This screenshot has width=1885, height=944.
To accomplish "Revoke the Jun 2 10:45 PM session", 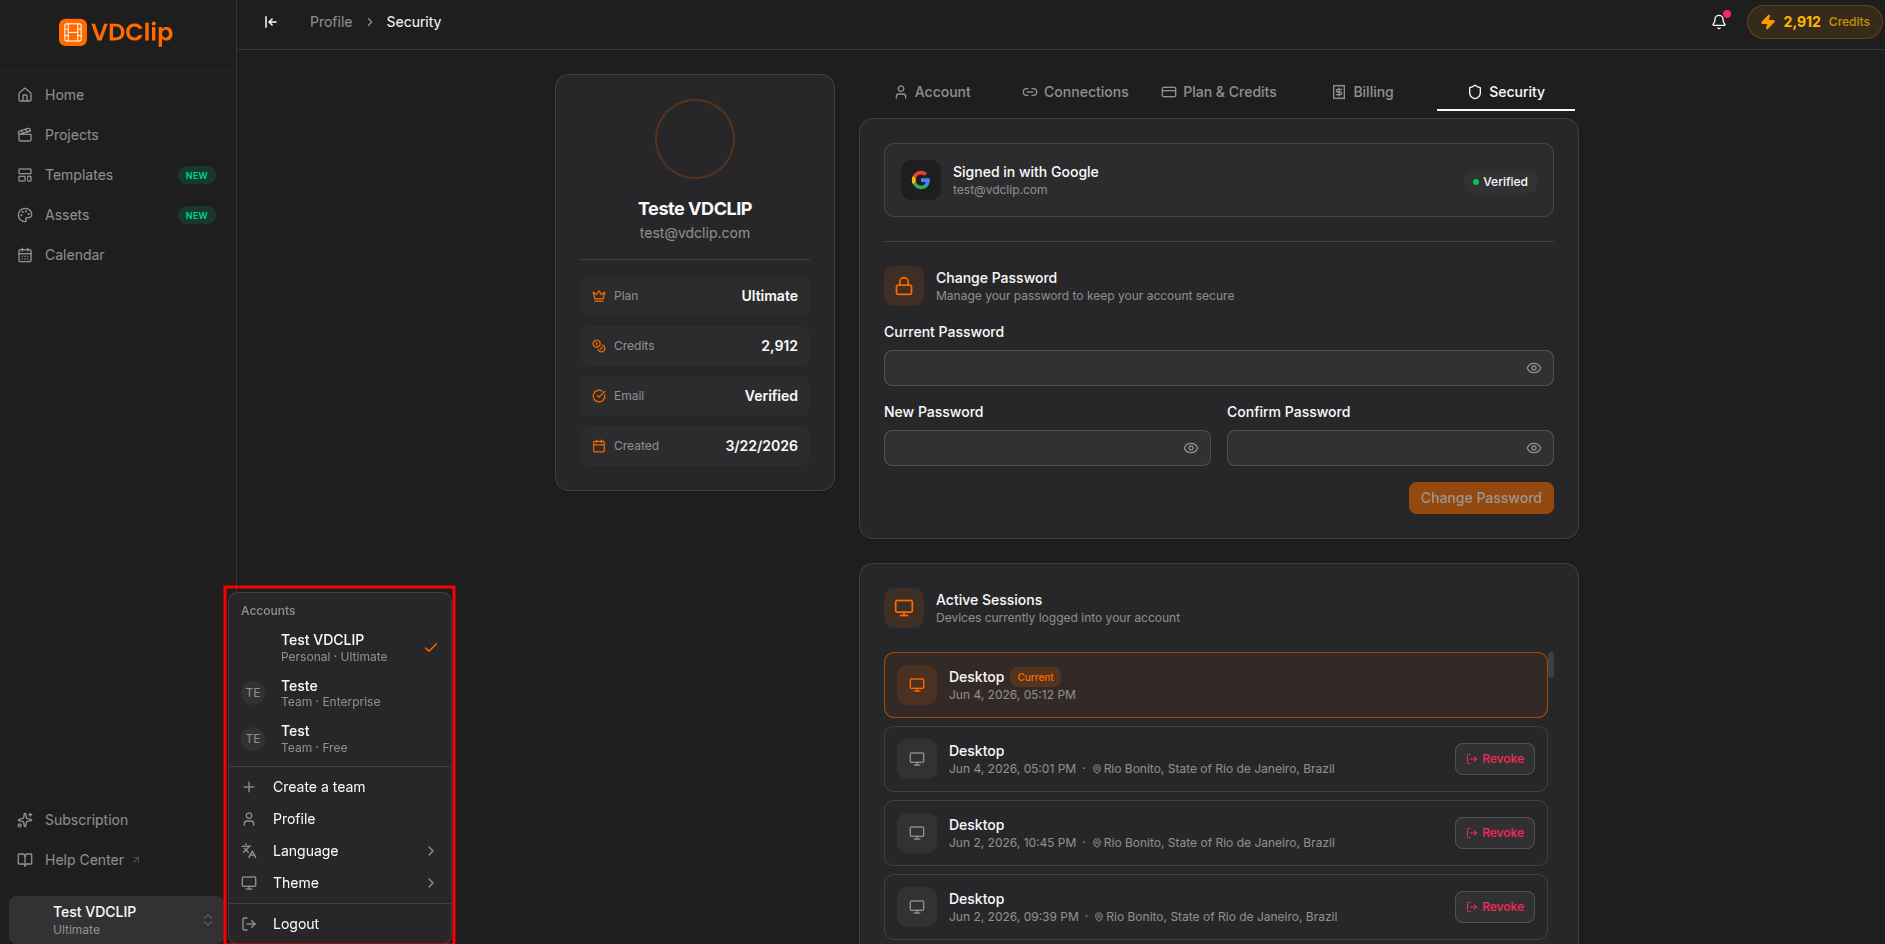I will click(x=1495, y=833).
